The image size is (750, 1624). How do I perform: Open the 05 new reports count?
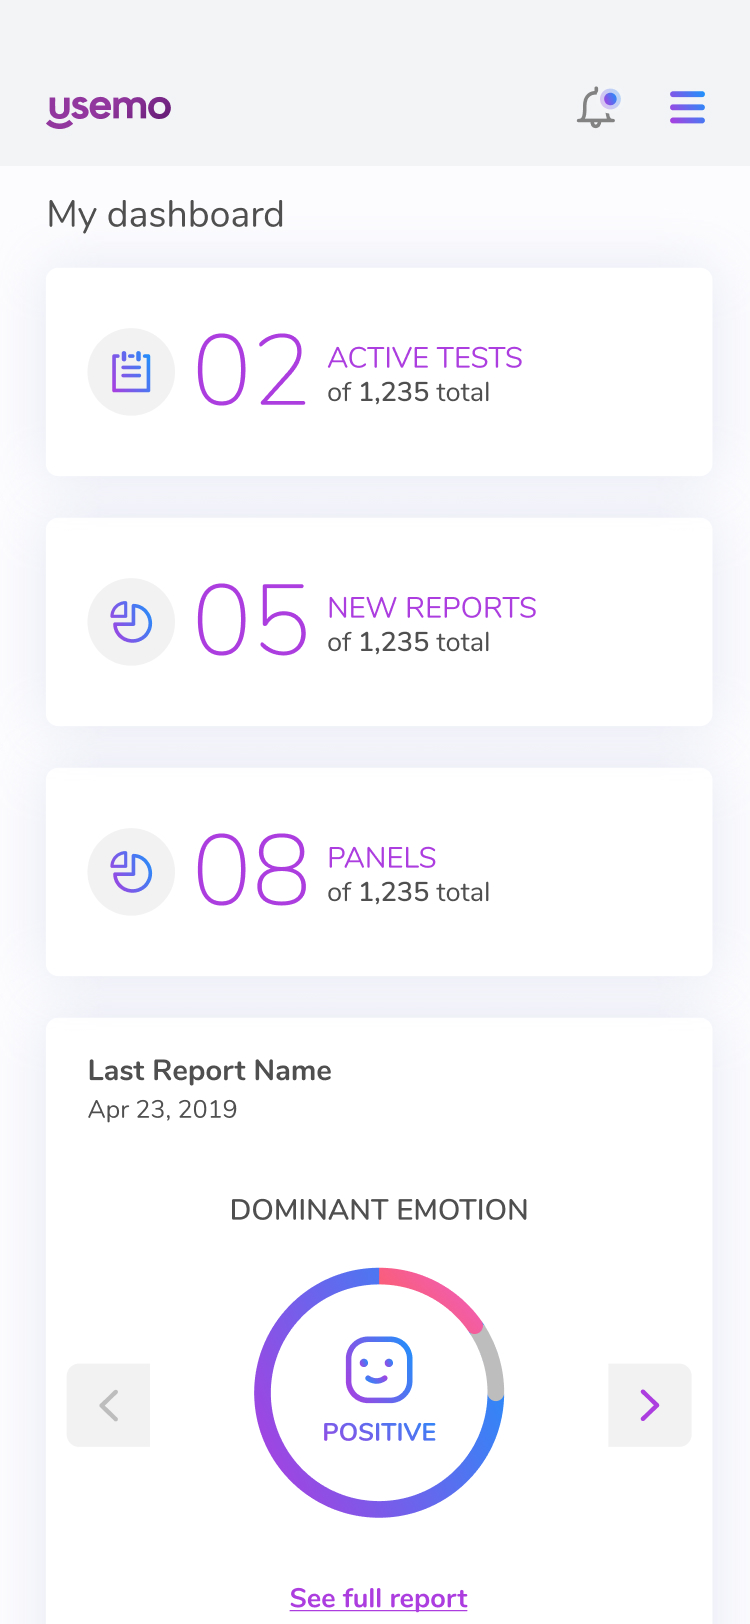tap(251, 621)
